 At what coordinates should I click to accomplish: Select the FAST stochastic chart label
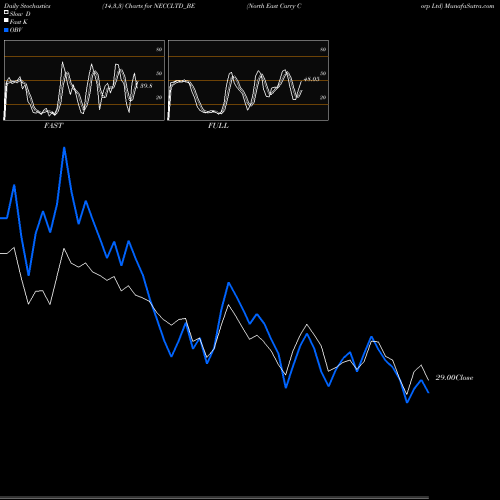pyautogui.click(x=53, y=126)
